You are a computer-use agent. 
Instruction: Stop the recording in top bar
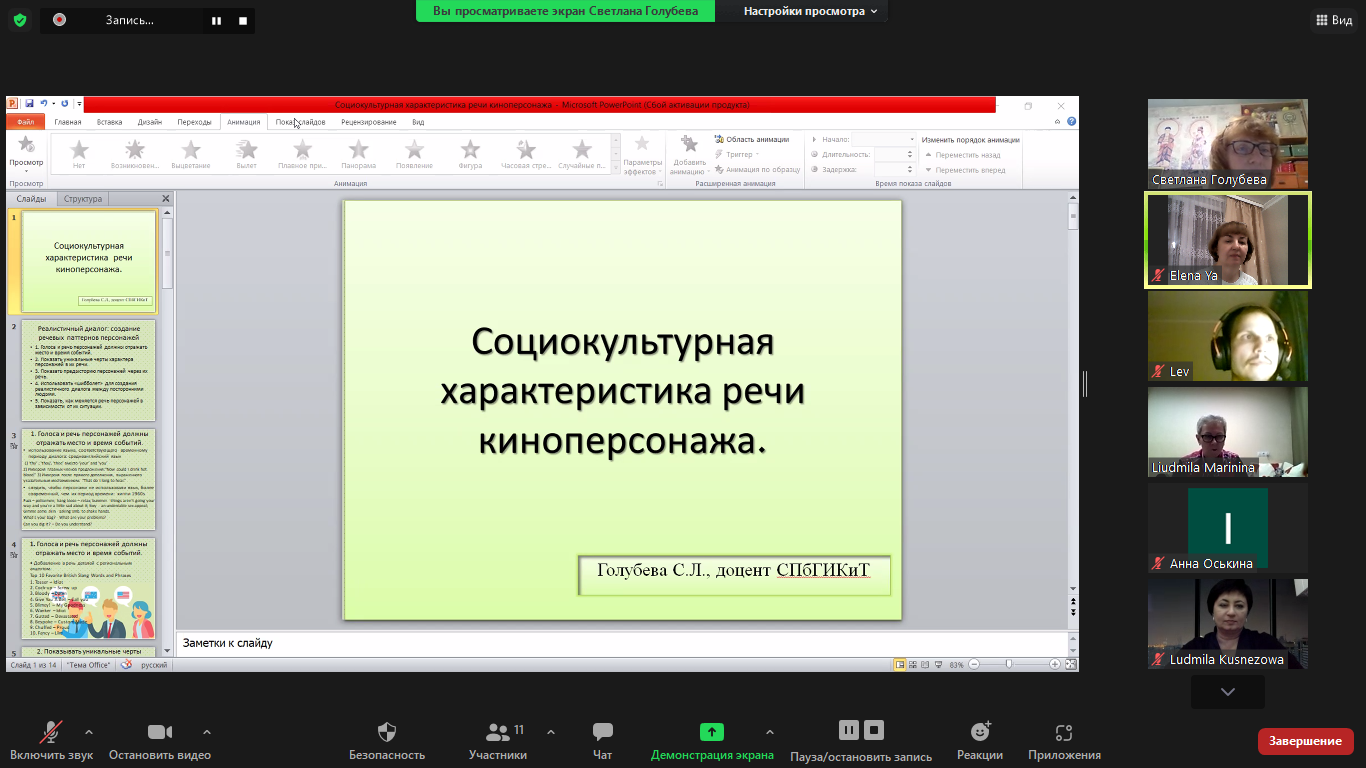pyautogui.click(x=243, y=20)
